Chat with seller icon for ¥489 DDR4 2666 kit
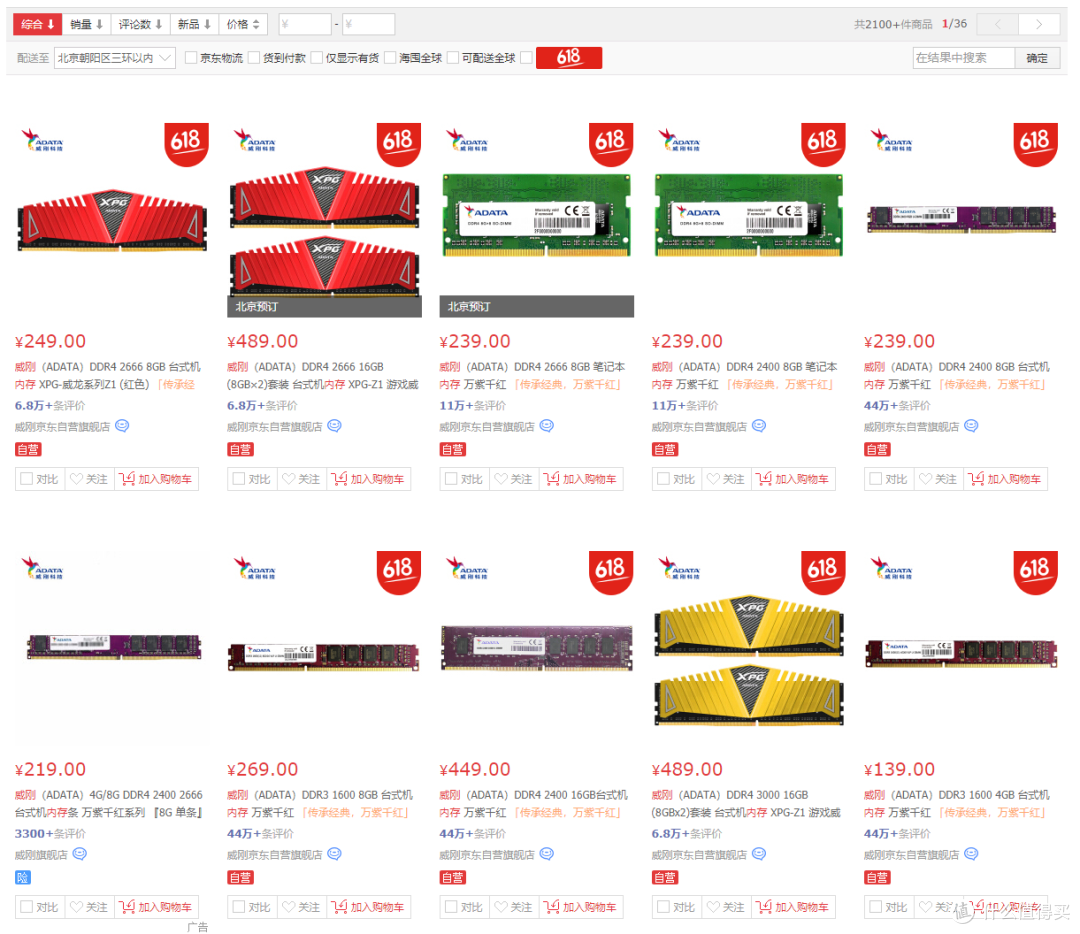The image size is (1080, 934). coord(334,426)
